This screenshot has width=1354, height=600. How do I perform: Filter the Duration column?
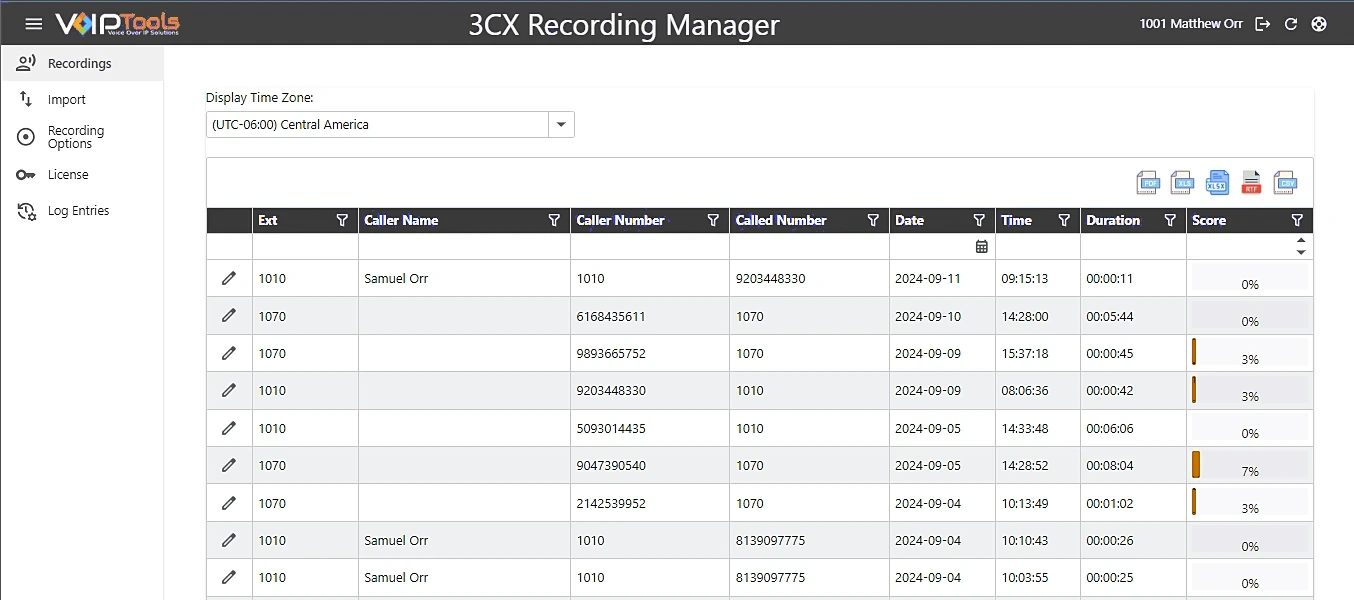[x=1170, y=221]
